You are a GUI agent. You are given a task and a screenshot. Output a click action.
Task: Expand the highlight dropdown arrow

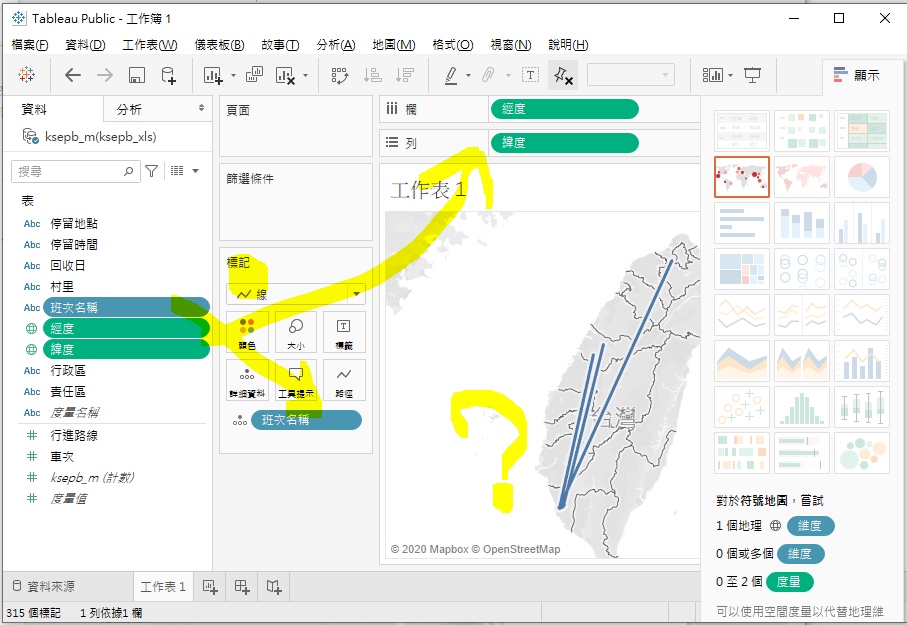(x=469, y=75)
